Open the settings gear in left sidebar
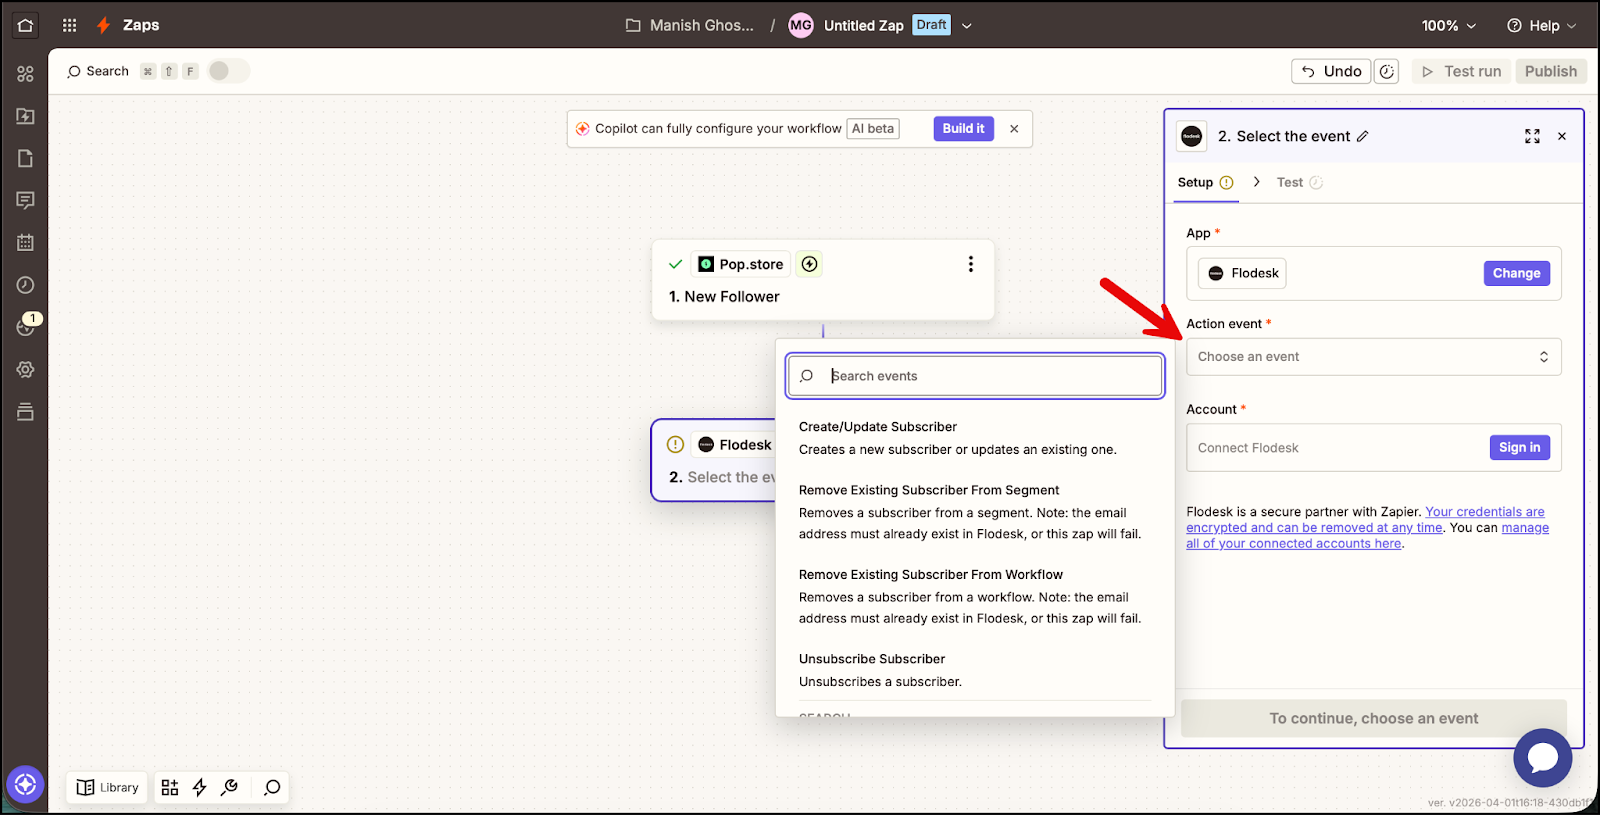This screenshot has width=1600, height=815. tap(25, 369)
